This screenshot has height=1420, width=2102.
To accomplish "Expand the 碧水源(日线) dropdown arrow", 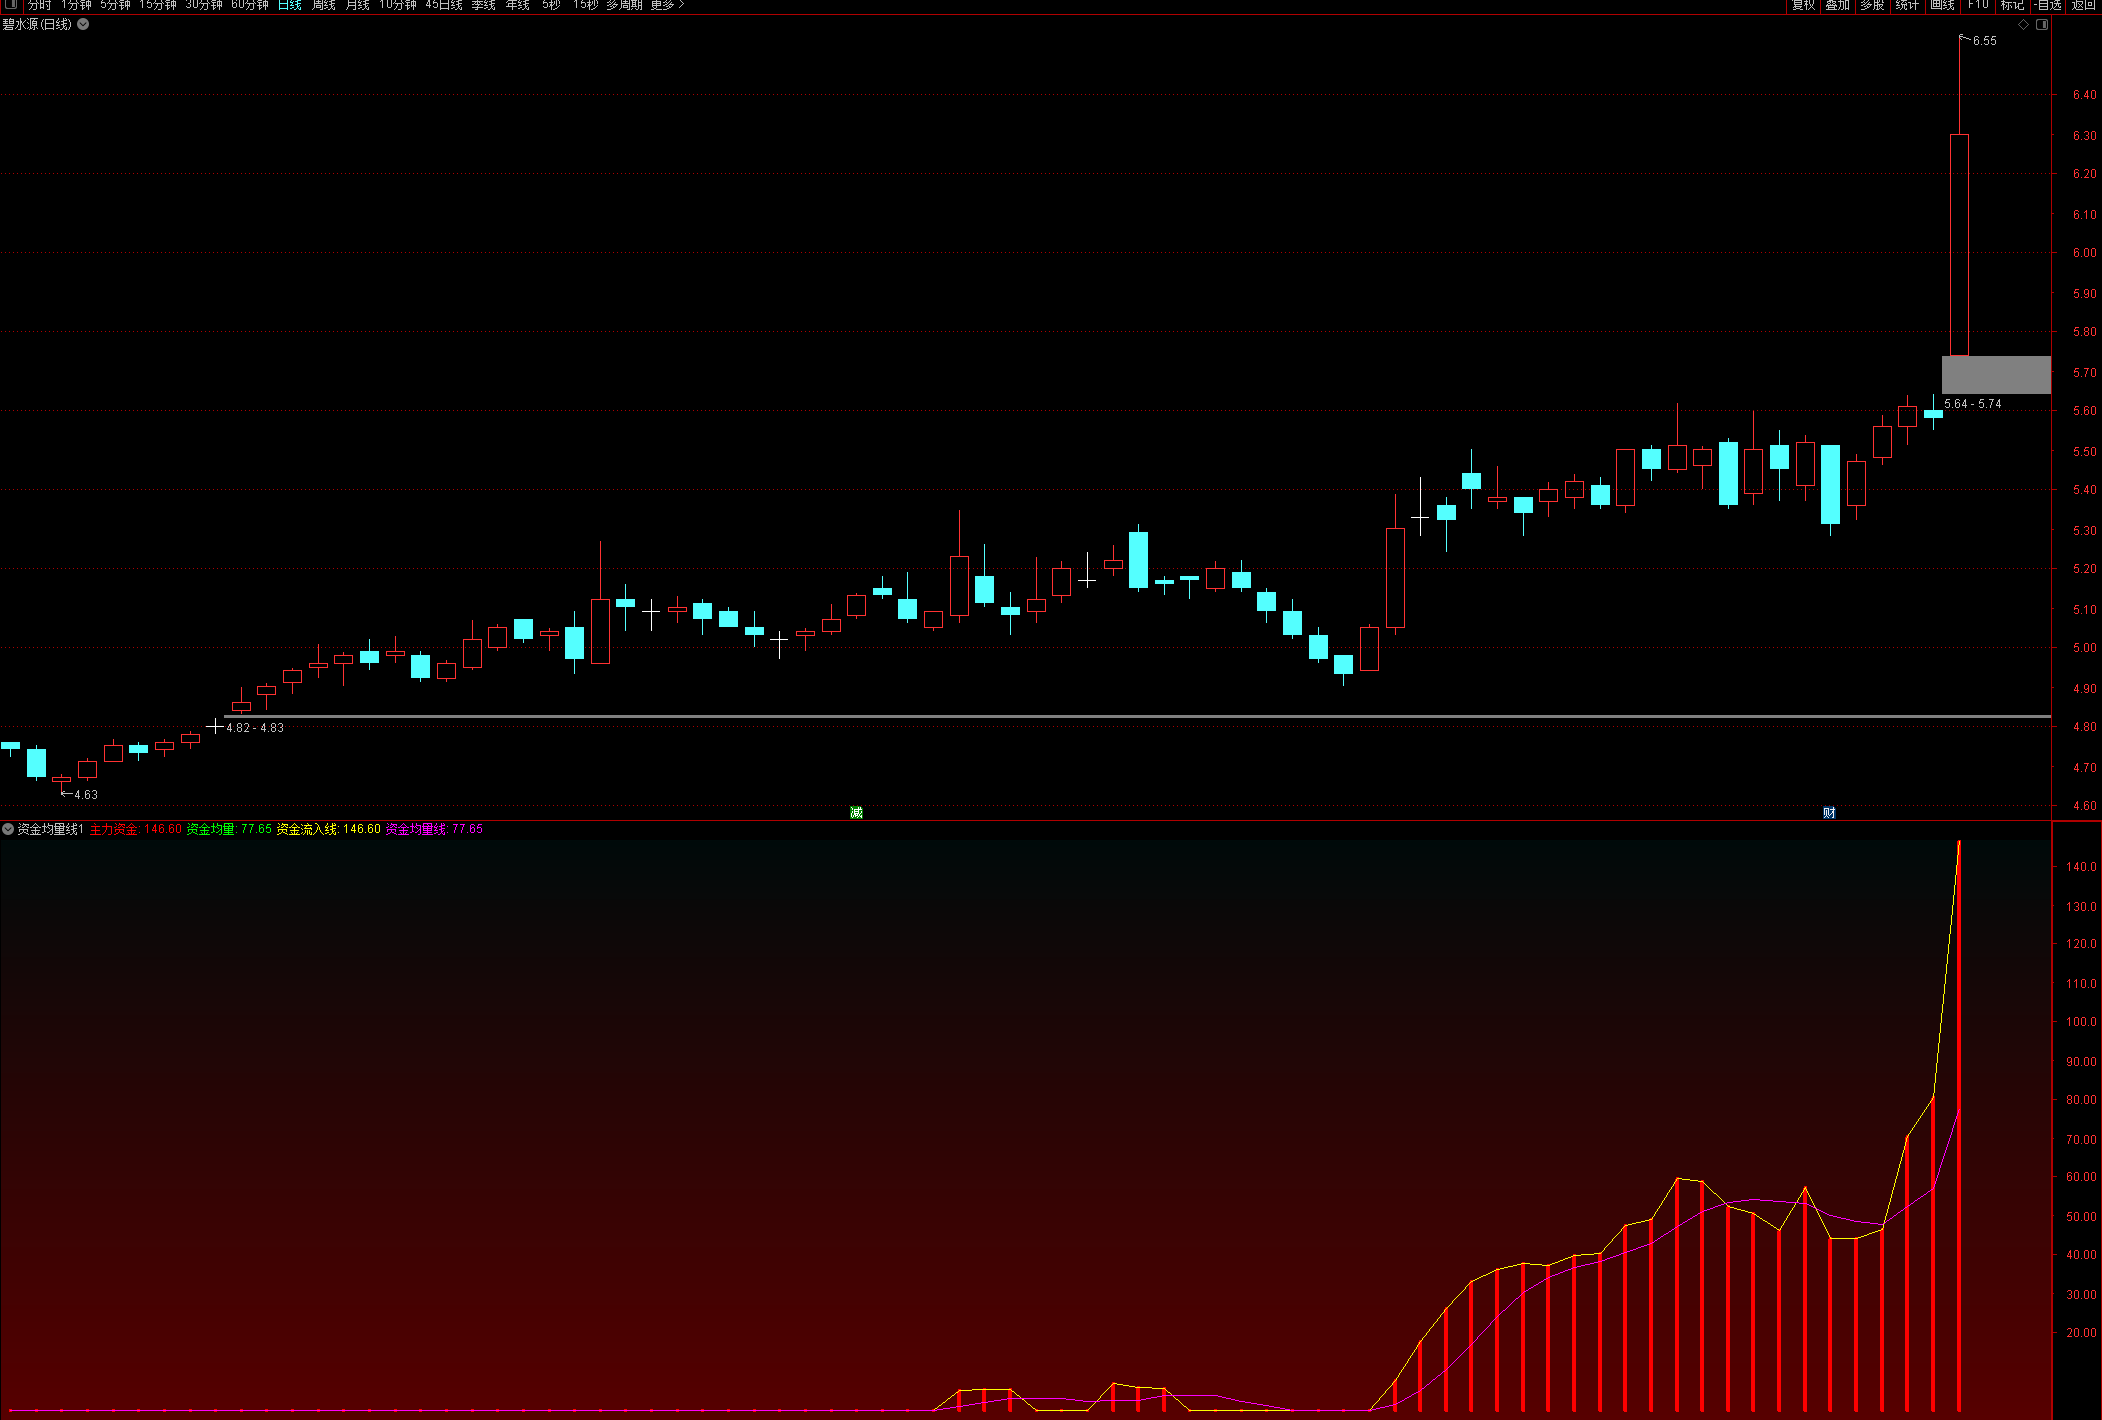I will tap(83, 25).
